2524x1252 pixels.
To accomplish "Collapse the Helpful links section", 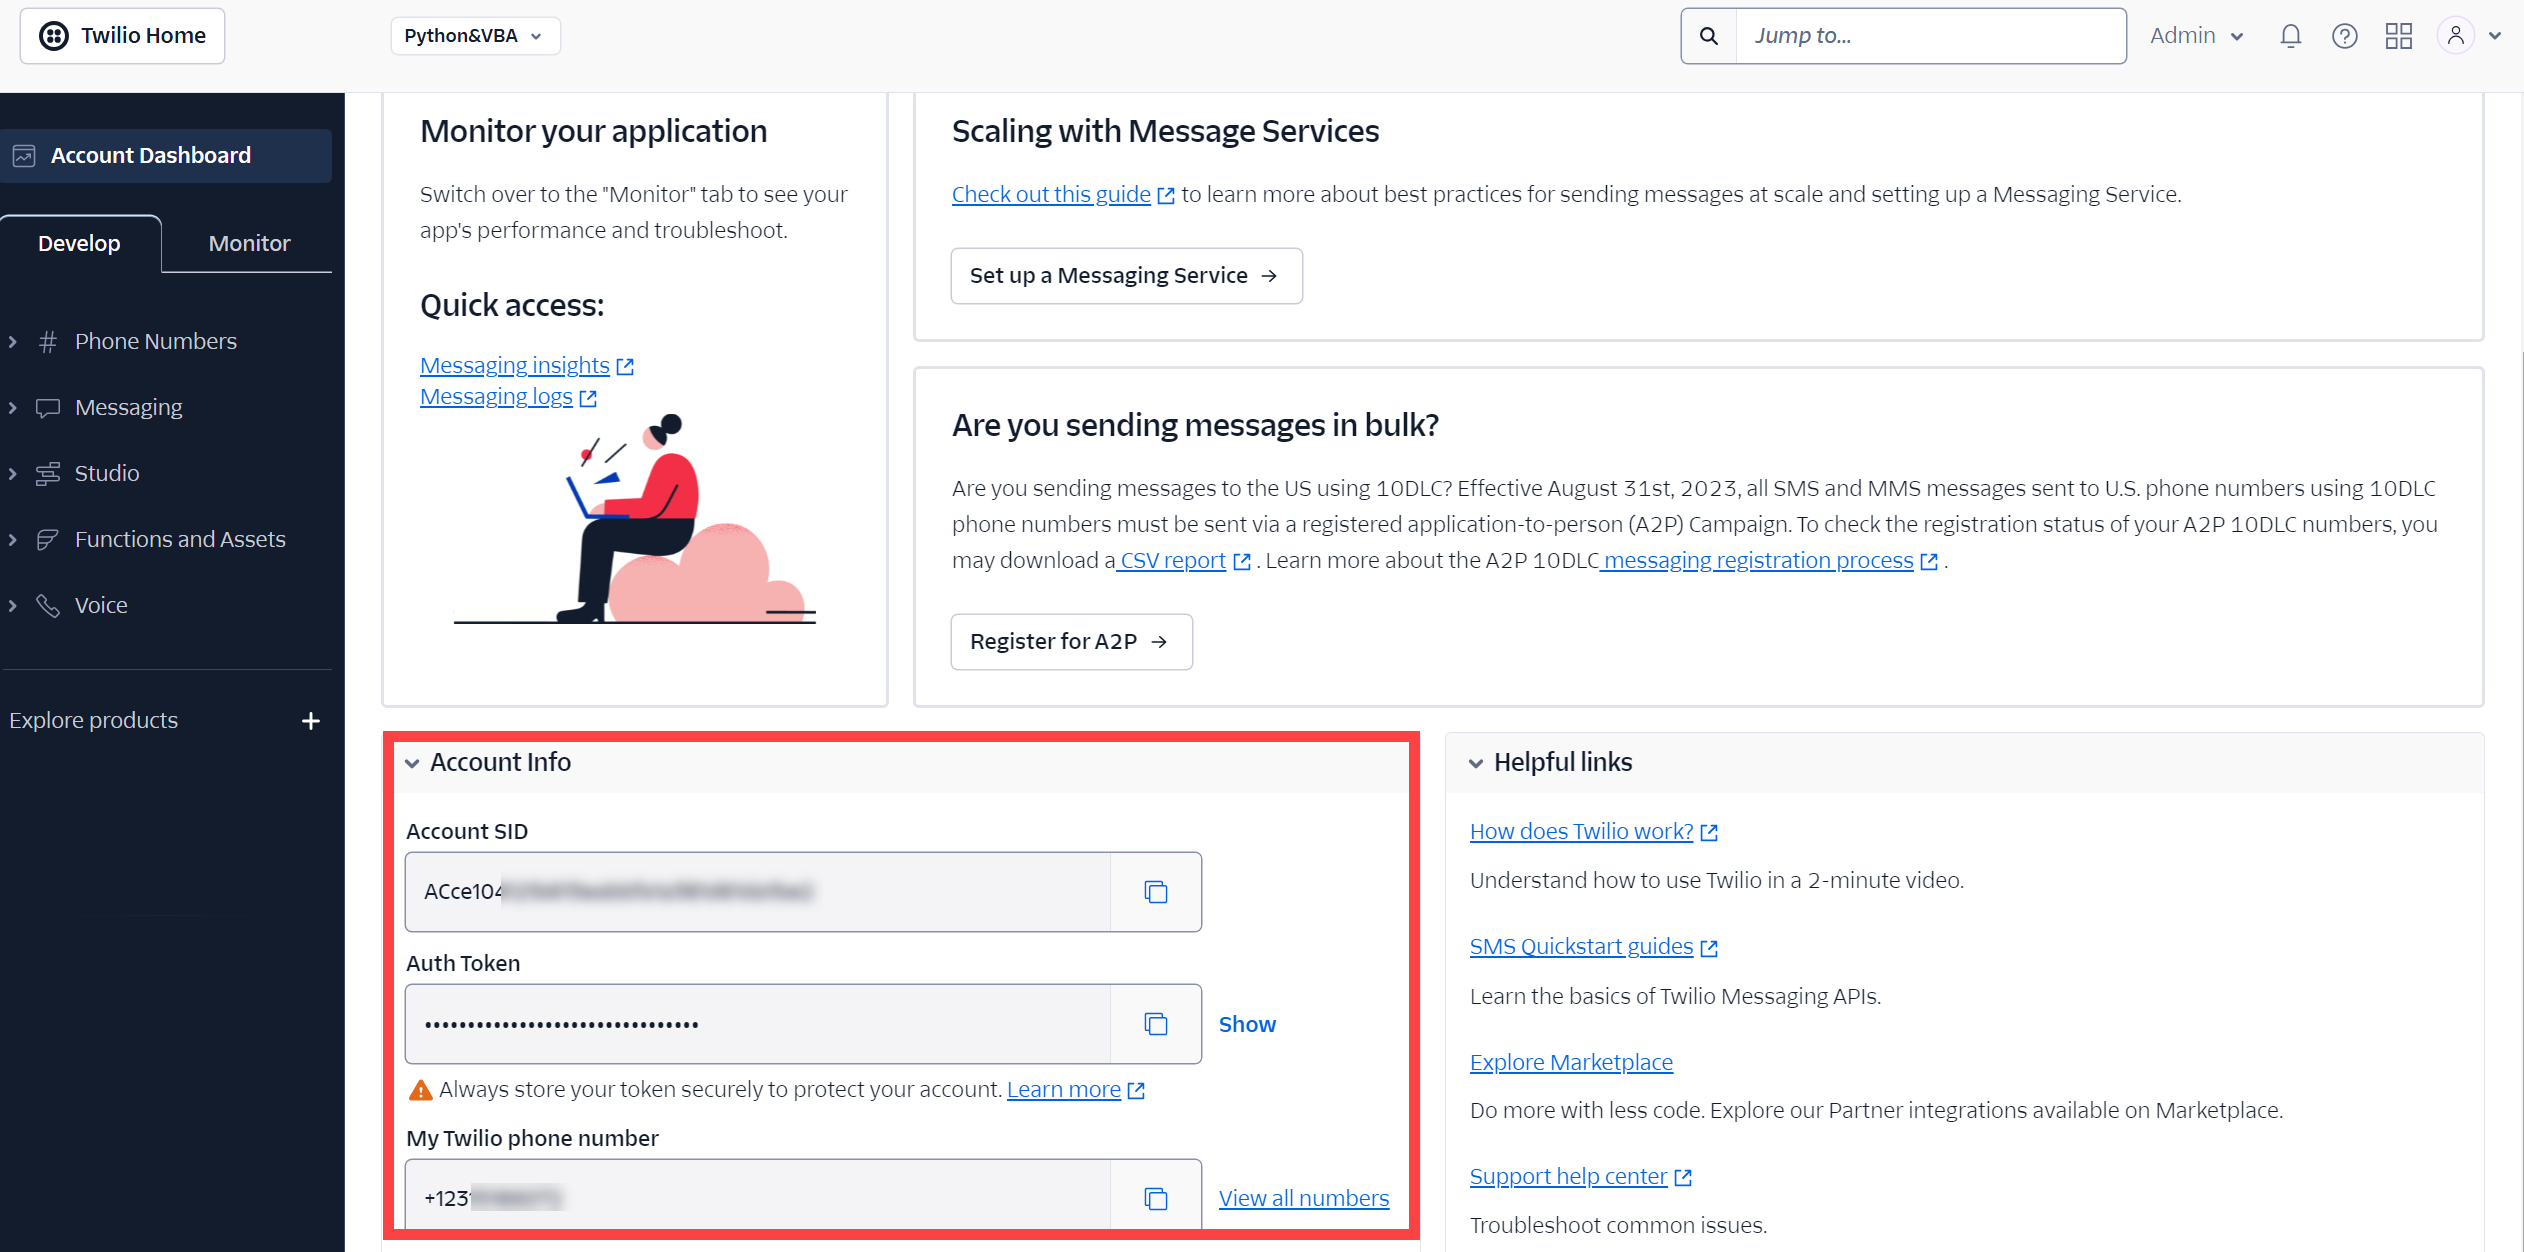I will [1476, 763].
